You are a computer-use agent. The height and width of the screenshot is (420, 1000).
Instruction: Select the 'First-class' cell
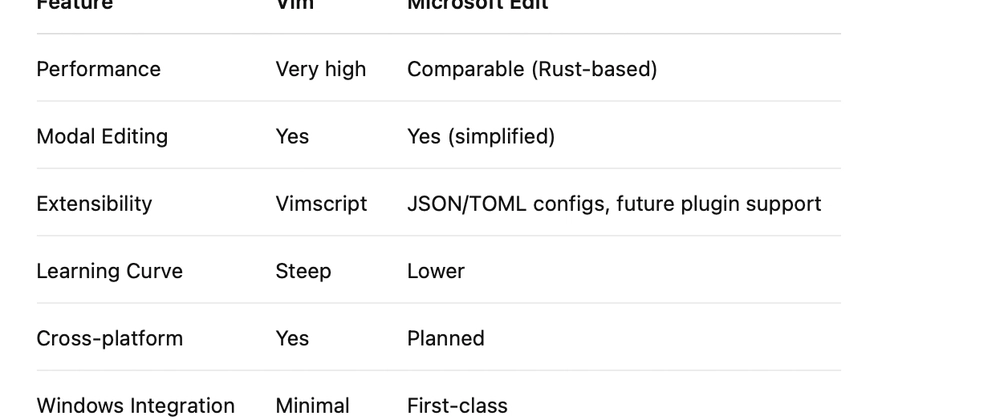457,406
